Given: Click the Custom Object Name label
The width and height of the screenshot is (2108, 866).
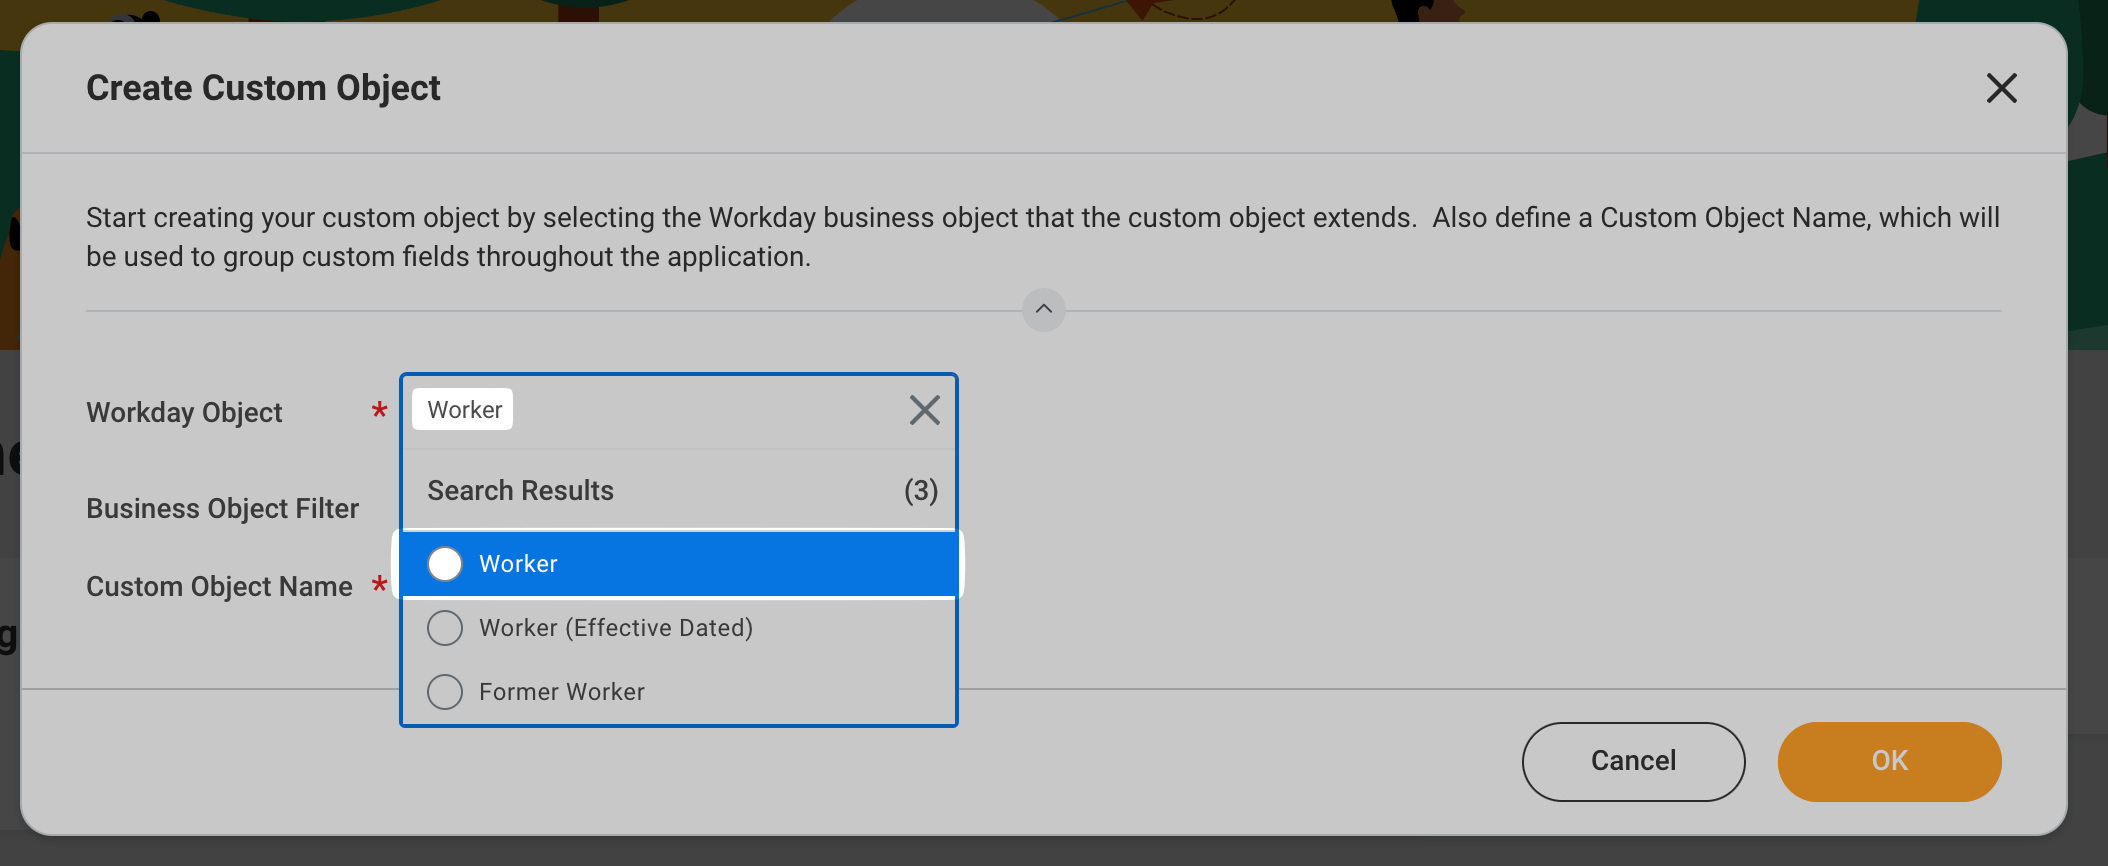Looking at the screenshot, I should [x=219, y=587].
